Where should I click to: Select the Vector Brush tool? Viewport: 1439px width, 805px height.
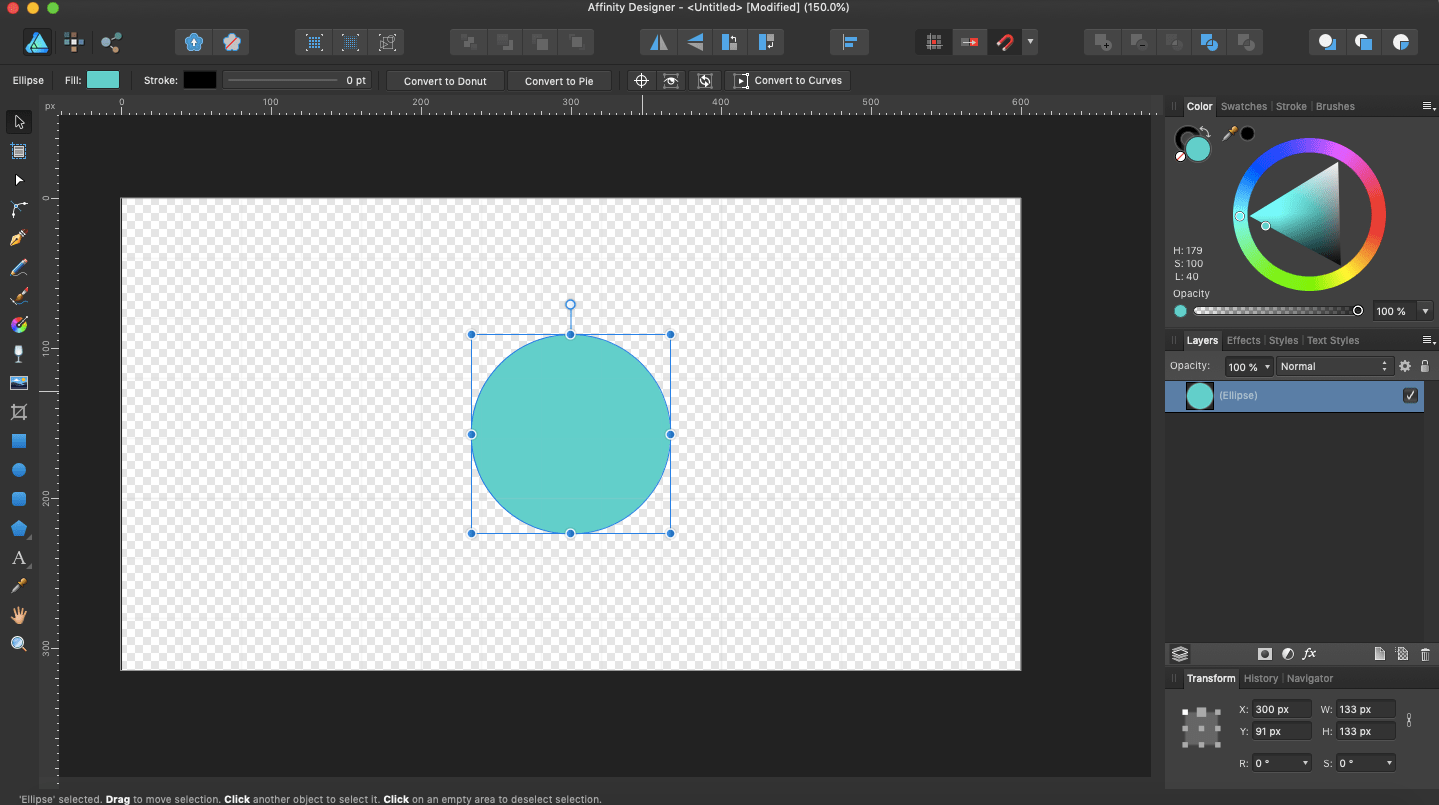(18, 296)
